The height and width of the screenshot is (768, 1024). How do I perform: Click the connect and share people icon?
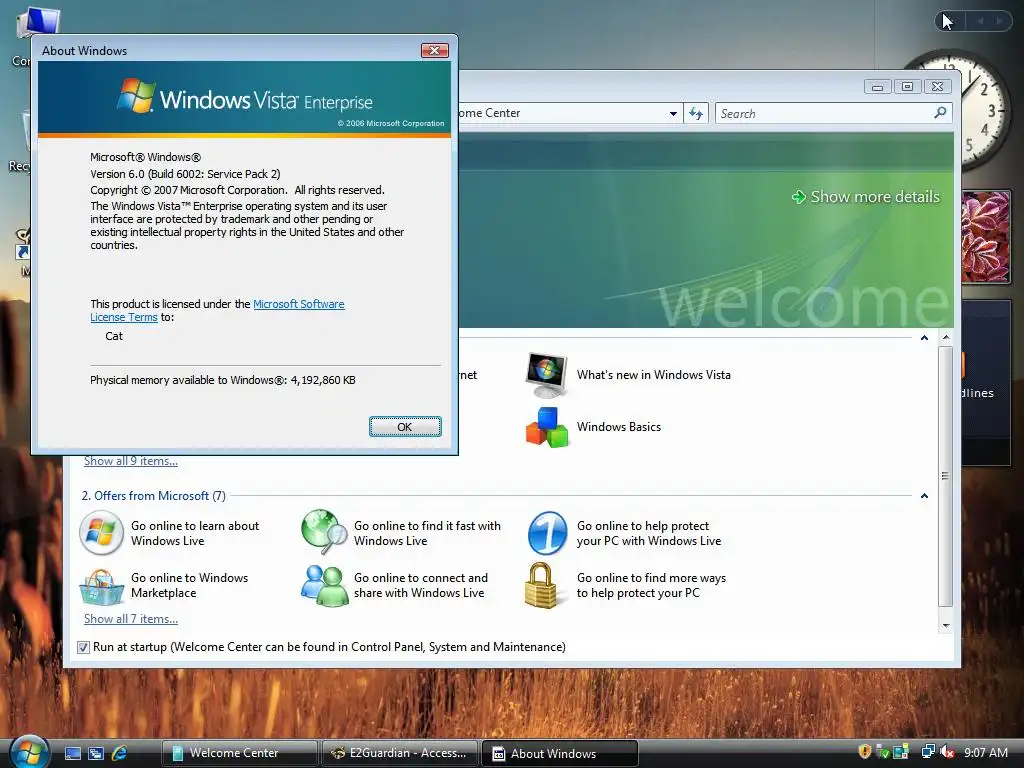point(324,586)
